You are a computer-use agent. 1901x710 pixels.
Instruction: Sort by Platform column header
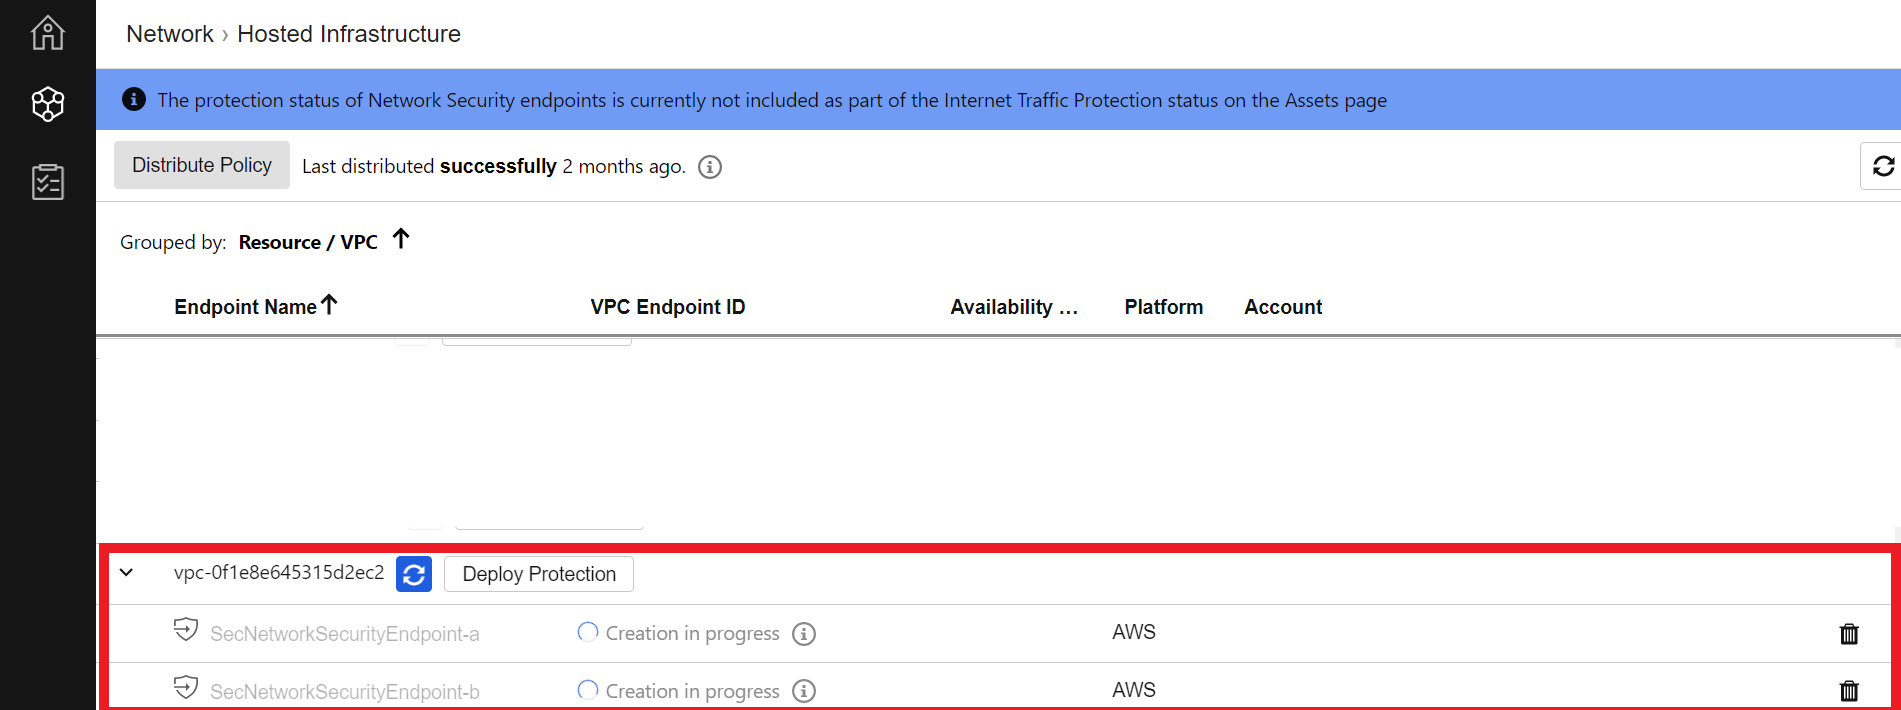[x=1164, y=307]
